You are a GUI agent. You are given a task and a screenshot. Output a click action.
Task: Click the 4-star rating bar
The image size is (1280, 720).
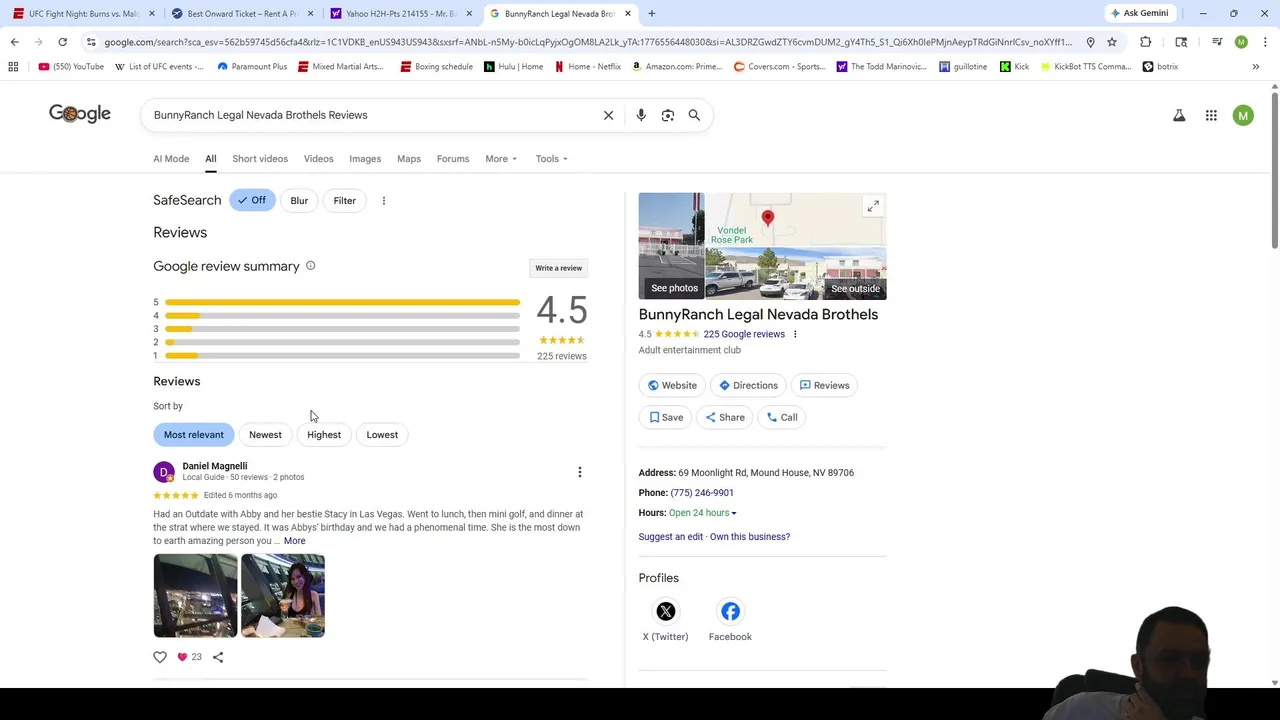point(342,316)
